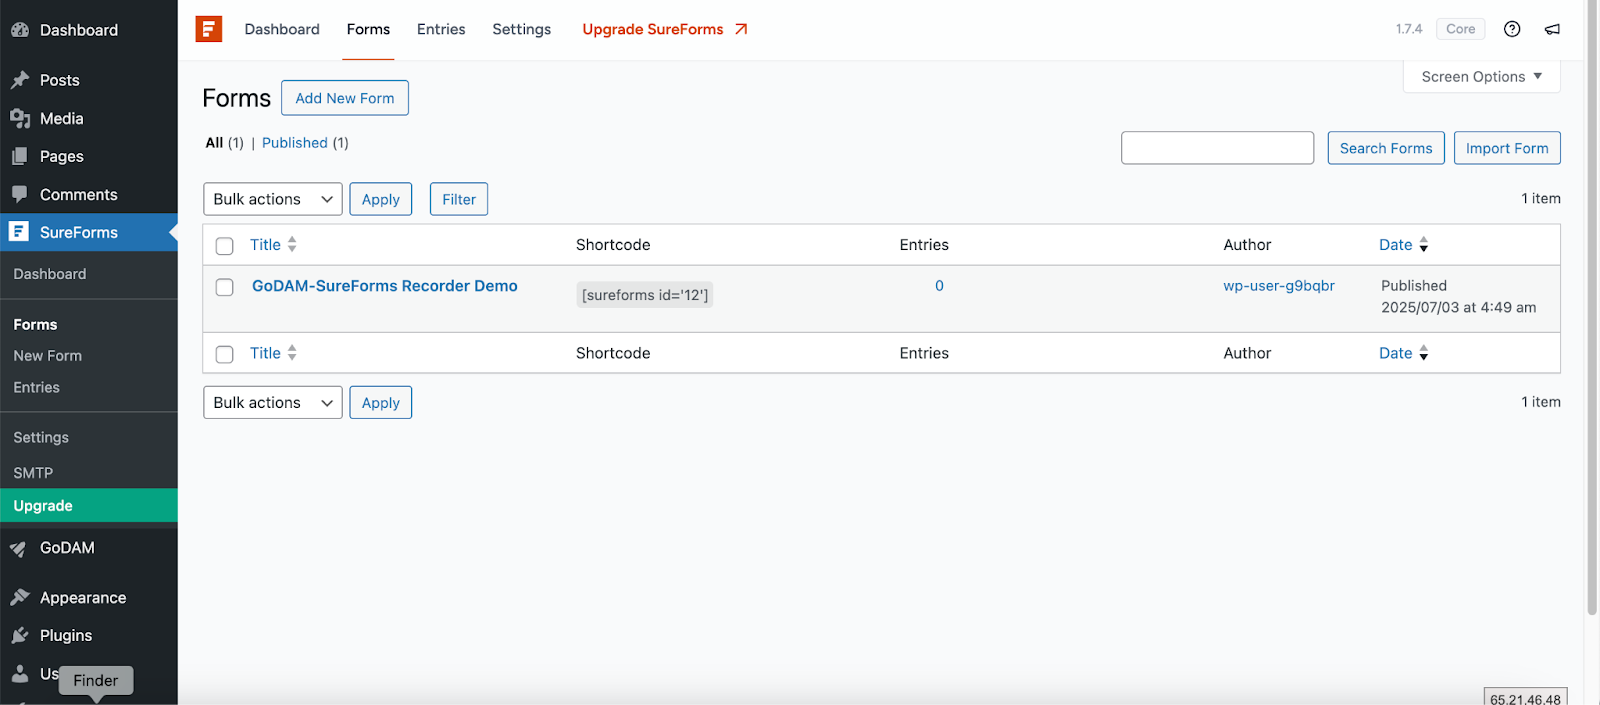
Task: Expand the Screen Options panel
Action: coord(1481,77)
